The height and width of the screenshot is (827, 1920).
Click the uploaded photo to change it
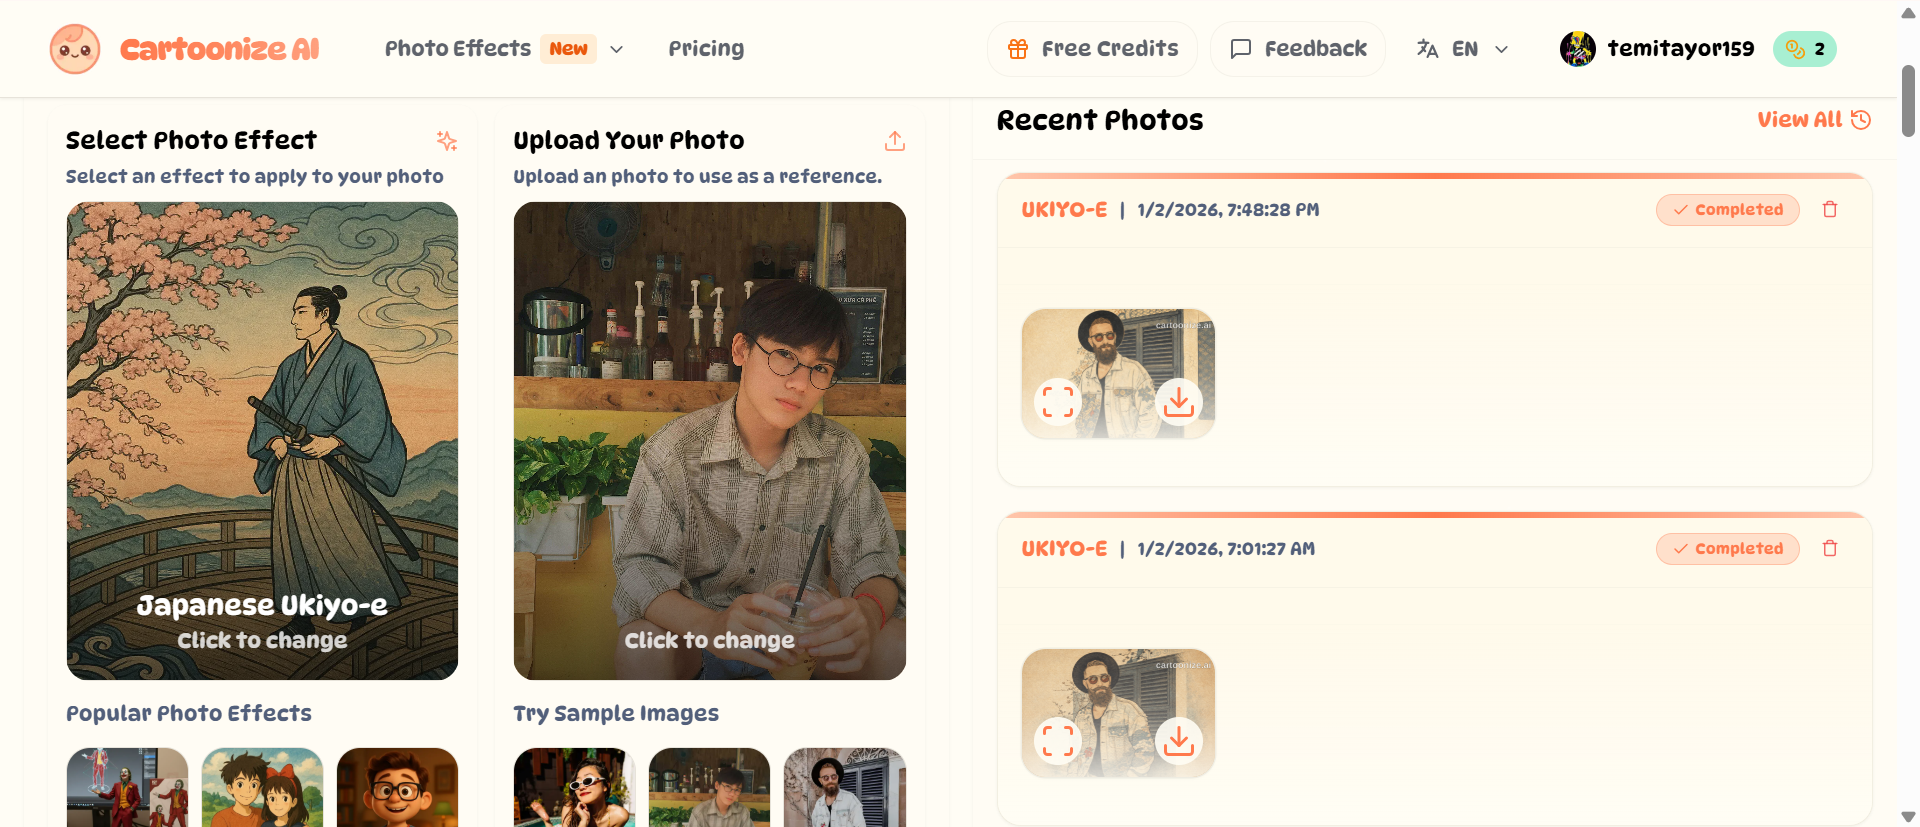click(x=709, y=440)
